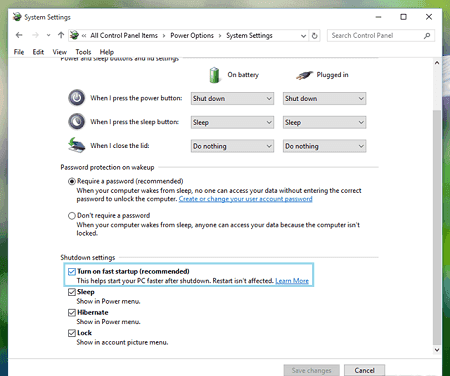Click the Cancel button
Viewport: 450px width, 376px height.
coord(364,370)
